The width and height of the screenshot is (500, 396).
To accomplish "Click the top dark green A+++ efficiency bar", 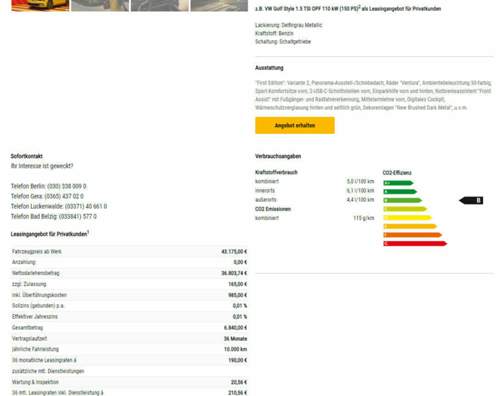I will tap(398, 183).
